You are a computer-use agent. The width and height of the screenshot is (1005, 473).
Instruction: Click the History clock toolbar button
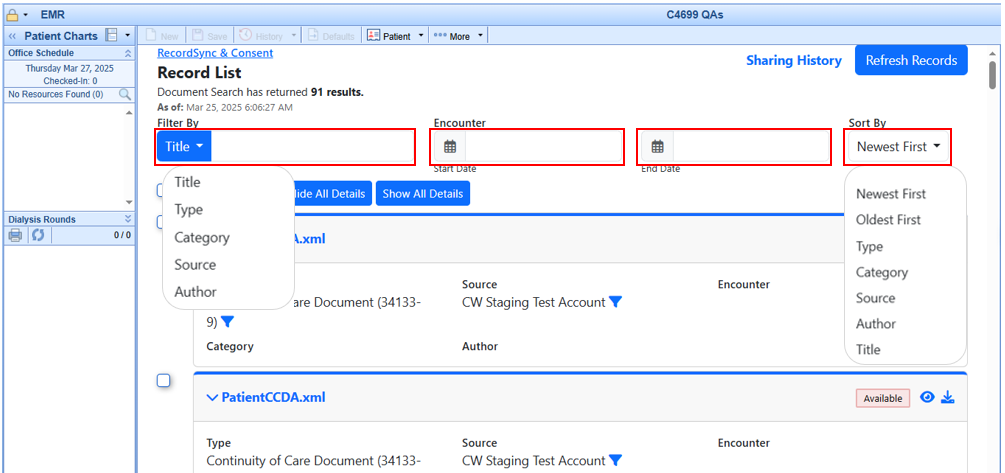(x=263, y=37)
